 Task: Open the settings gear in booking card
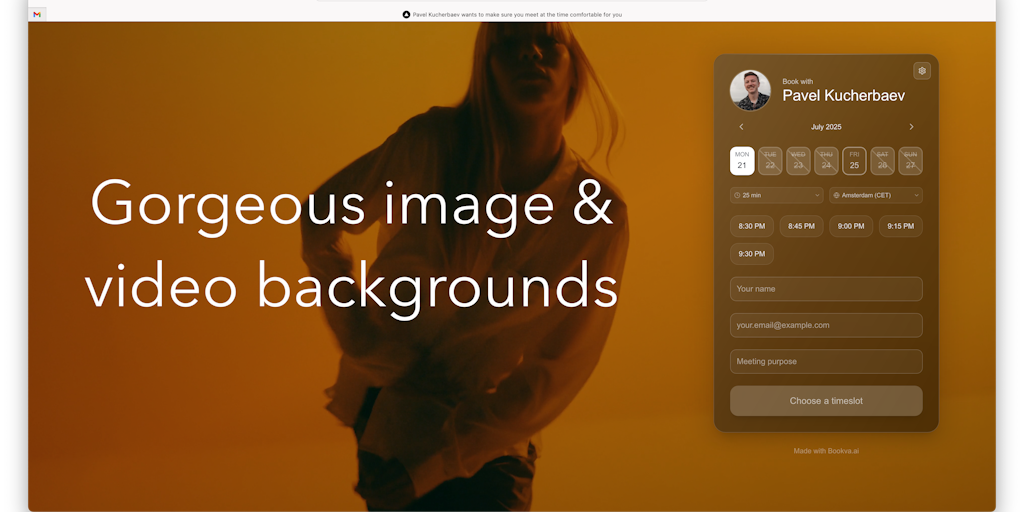tap(922, 71)
